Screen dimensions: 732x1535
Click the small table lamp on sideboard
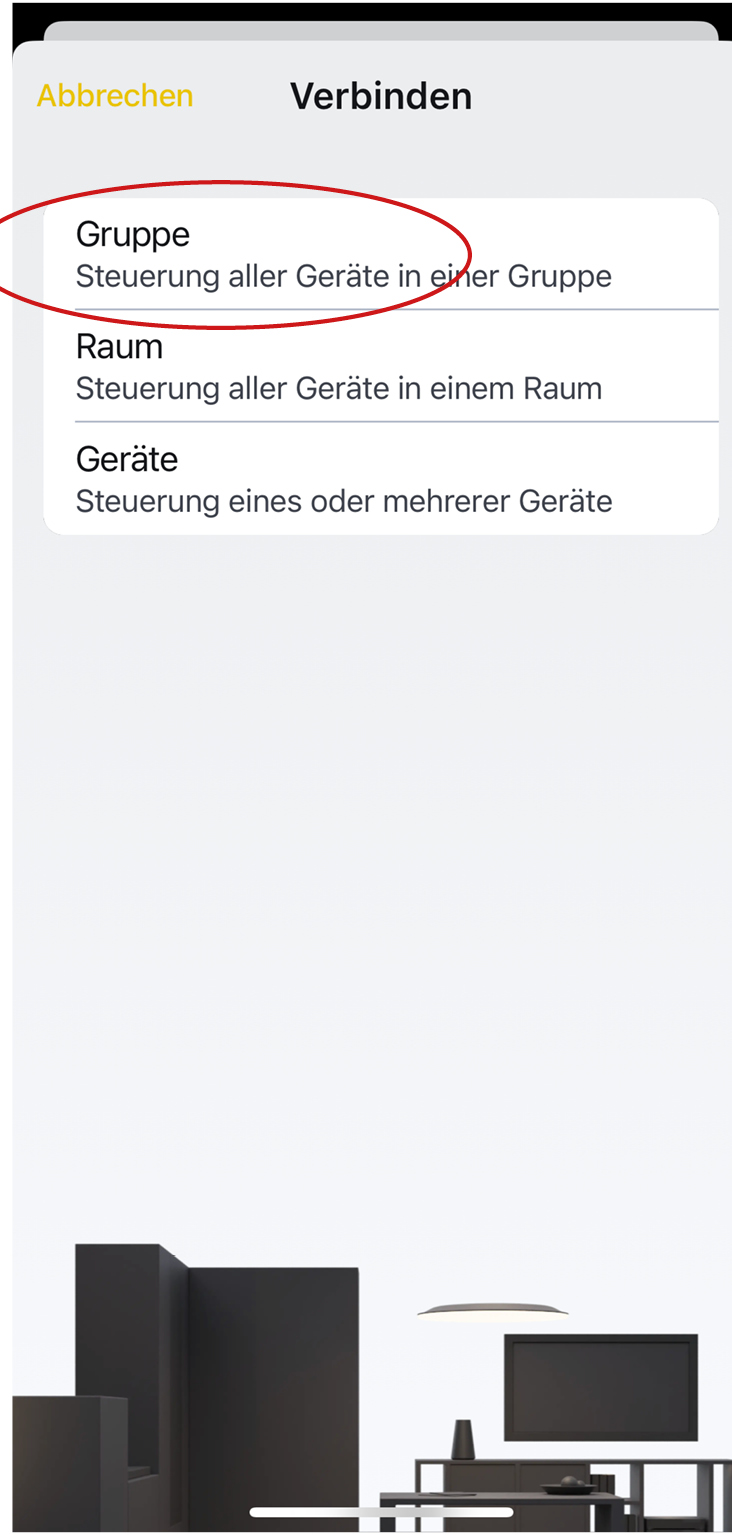463,1439
